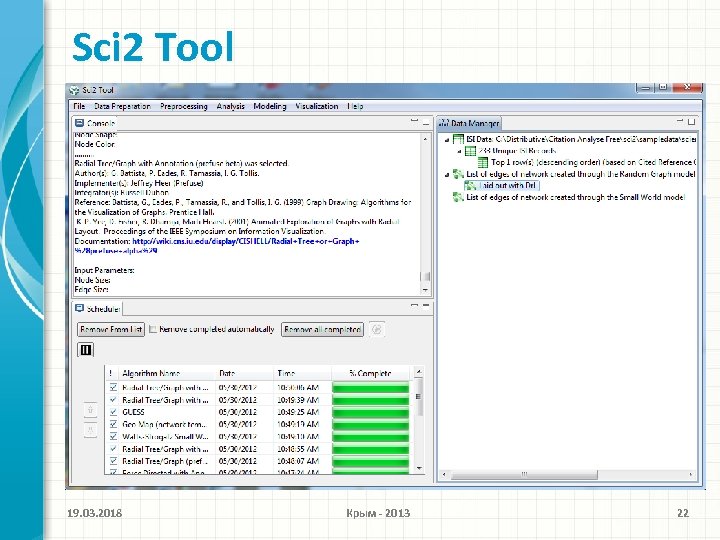Collapse the ISI Data tree node

point(447,140)
